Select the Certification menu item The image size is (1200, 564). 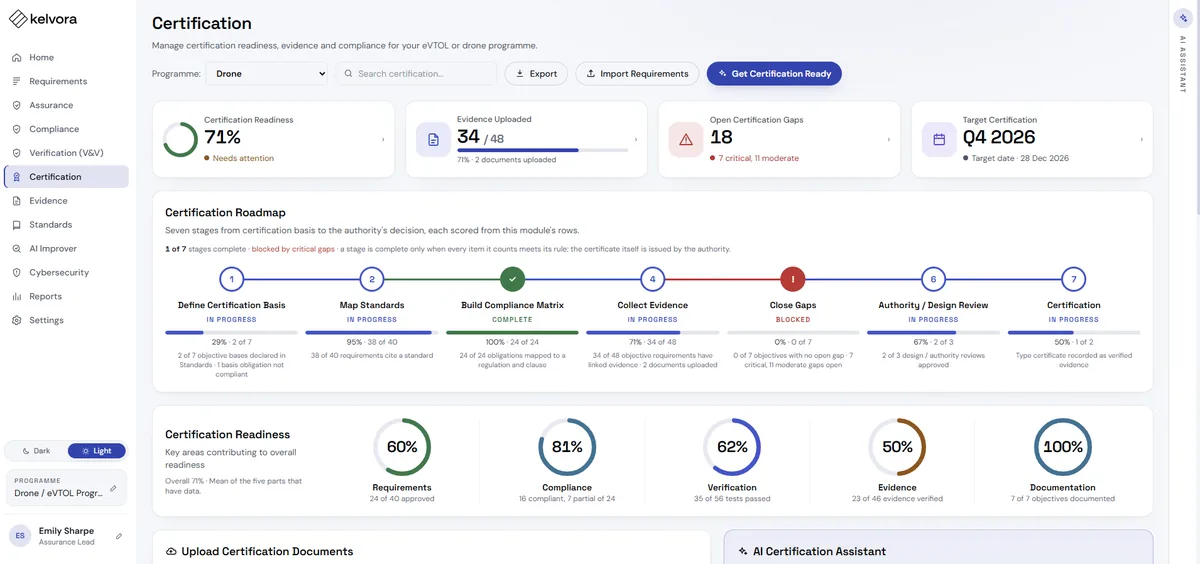pyautogui.click(x=66, y=177)
